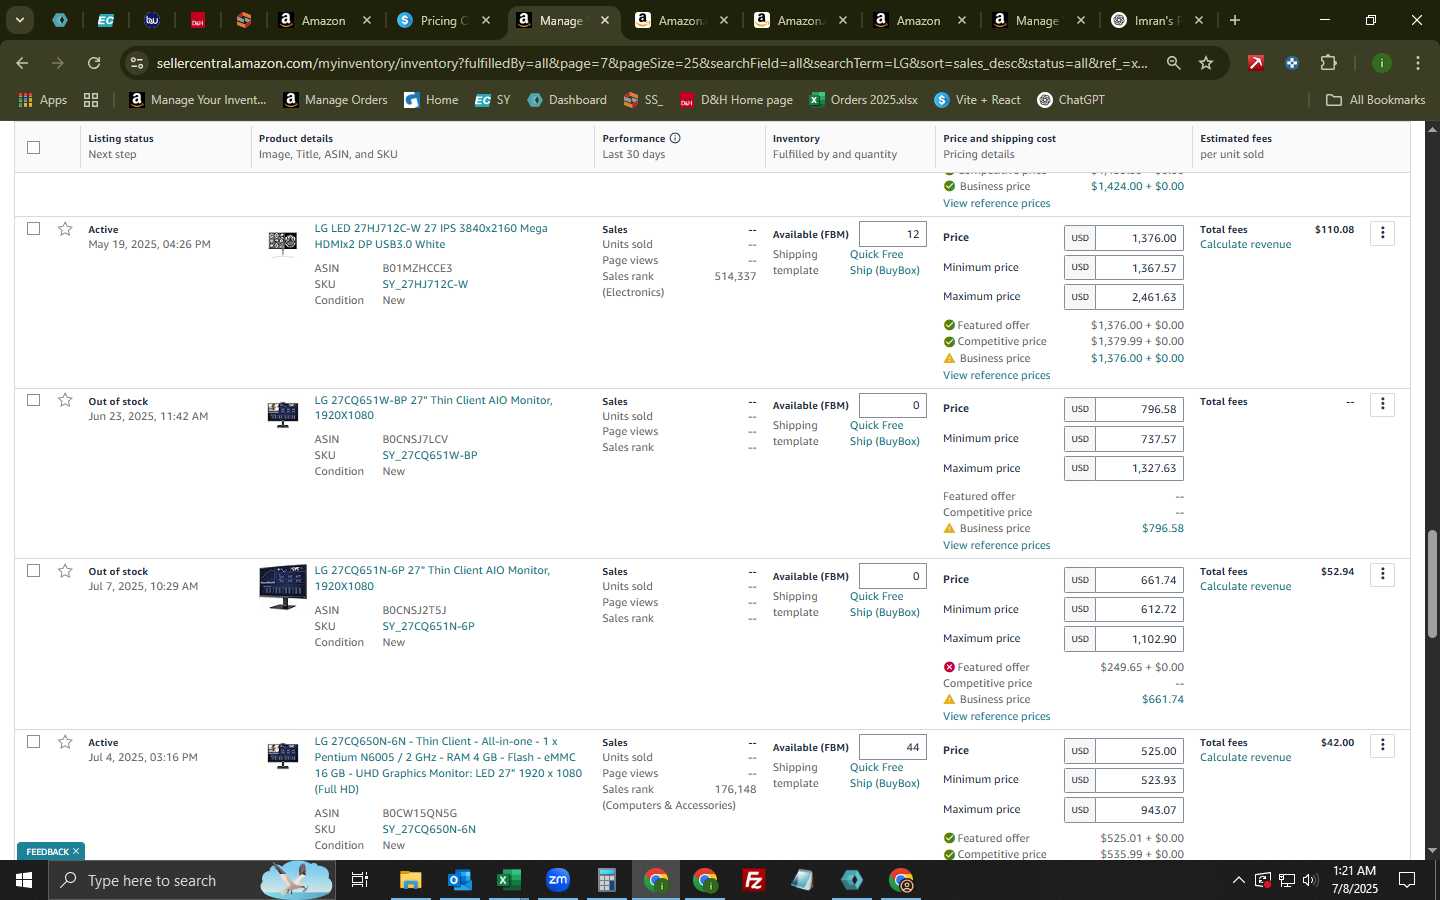The image size is (1440, 900).
Task: View reference prices for LG 27CQ651N-6P
Action: coord(996,716)
